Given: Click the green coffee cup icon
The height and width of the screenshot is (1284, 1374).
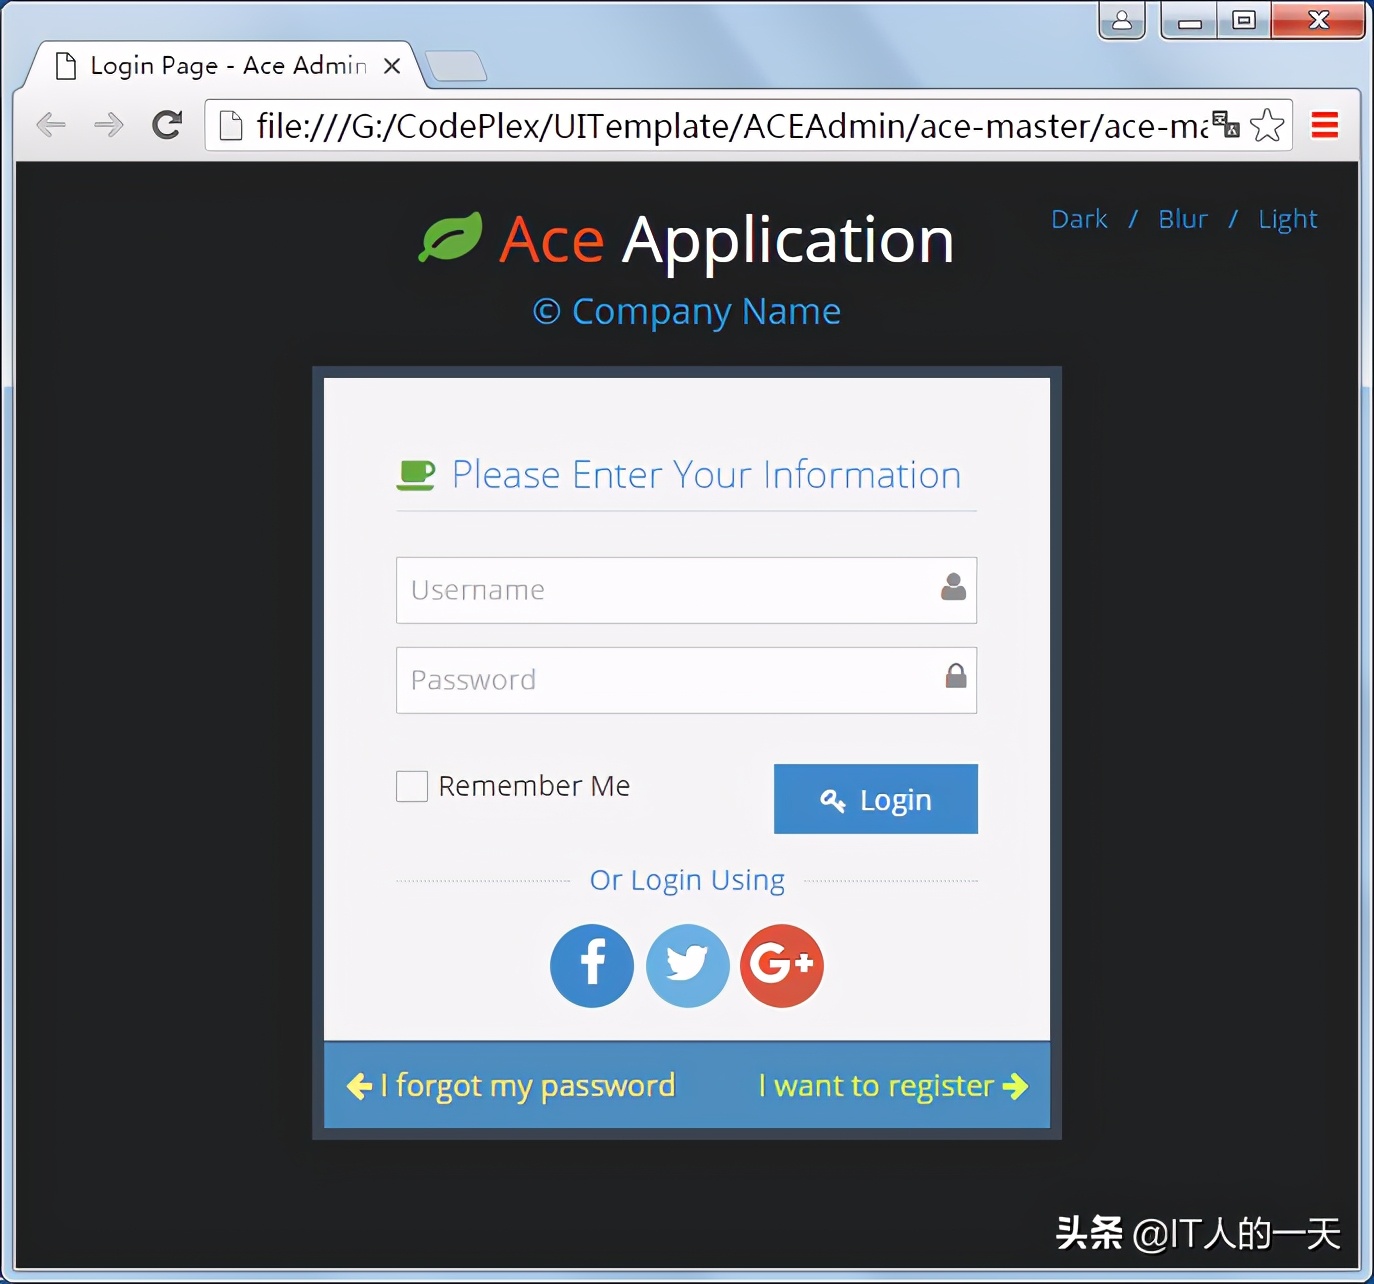Looking at the screenshot, I should click(416, 475).
